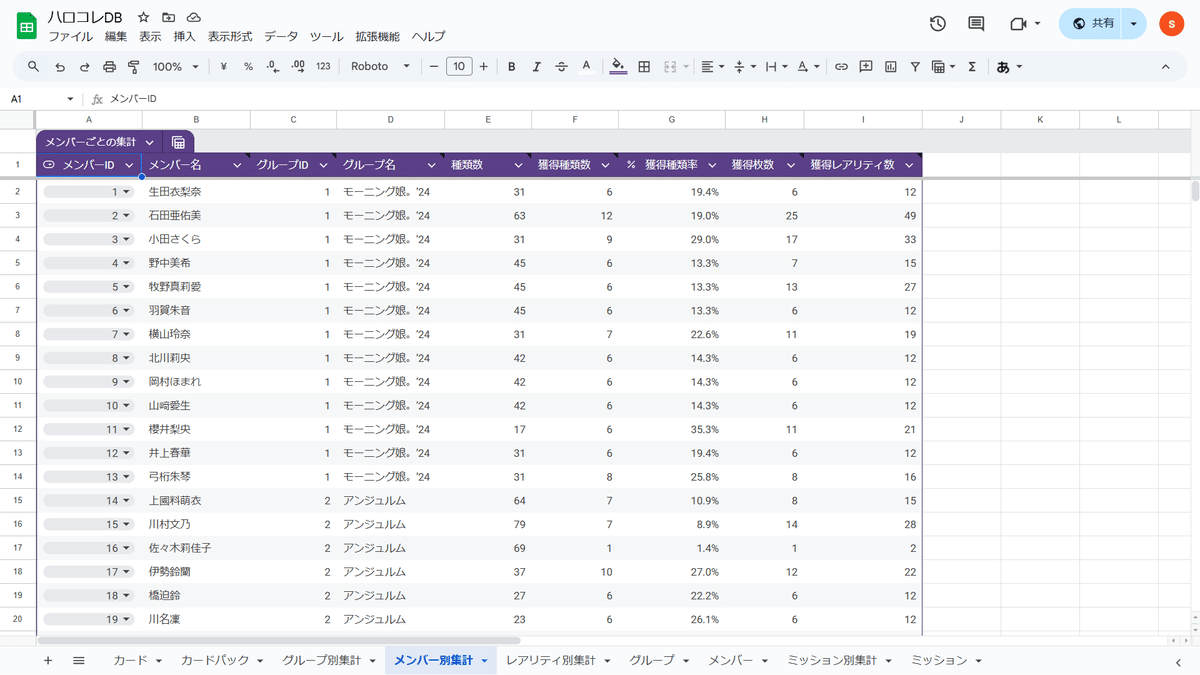The height and width of the screenshot is (675, 1200).
Task: Open text wrapping dropdown
Action: 775,67
